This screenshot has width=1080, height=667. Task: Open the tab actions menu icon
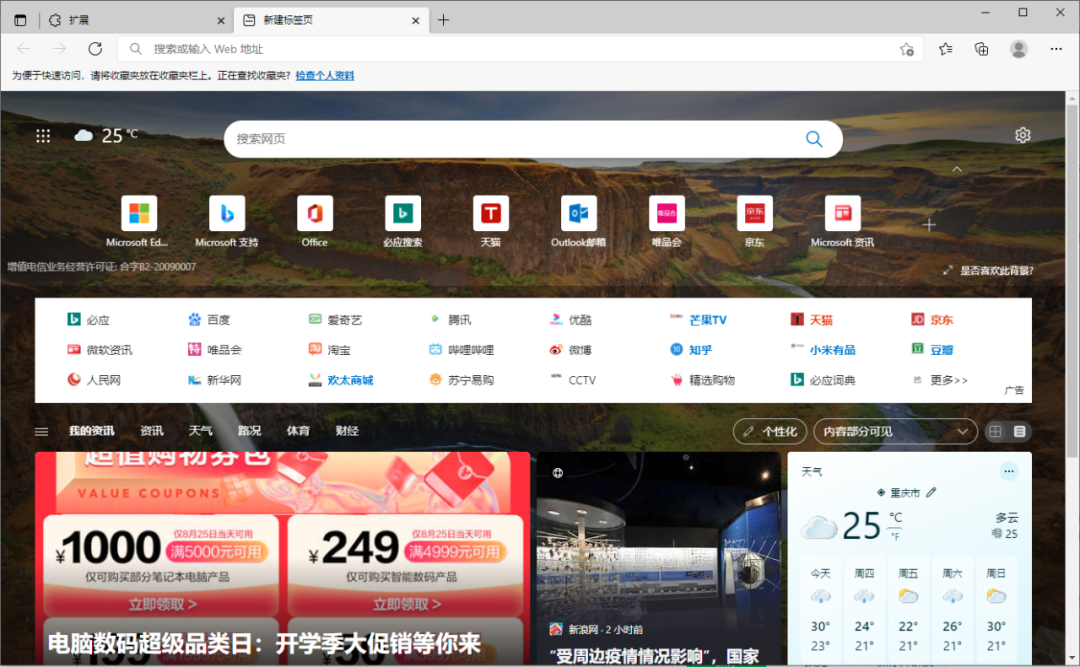tap(20, 20)
